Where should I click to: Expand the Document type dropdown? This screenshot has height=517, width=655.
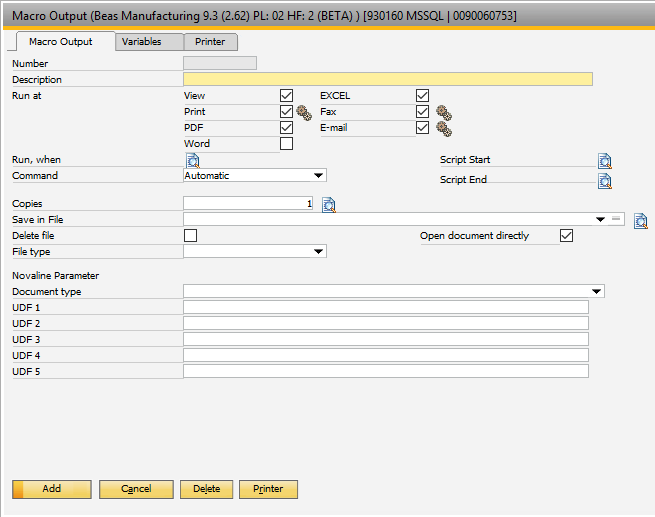click(597, 292)
